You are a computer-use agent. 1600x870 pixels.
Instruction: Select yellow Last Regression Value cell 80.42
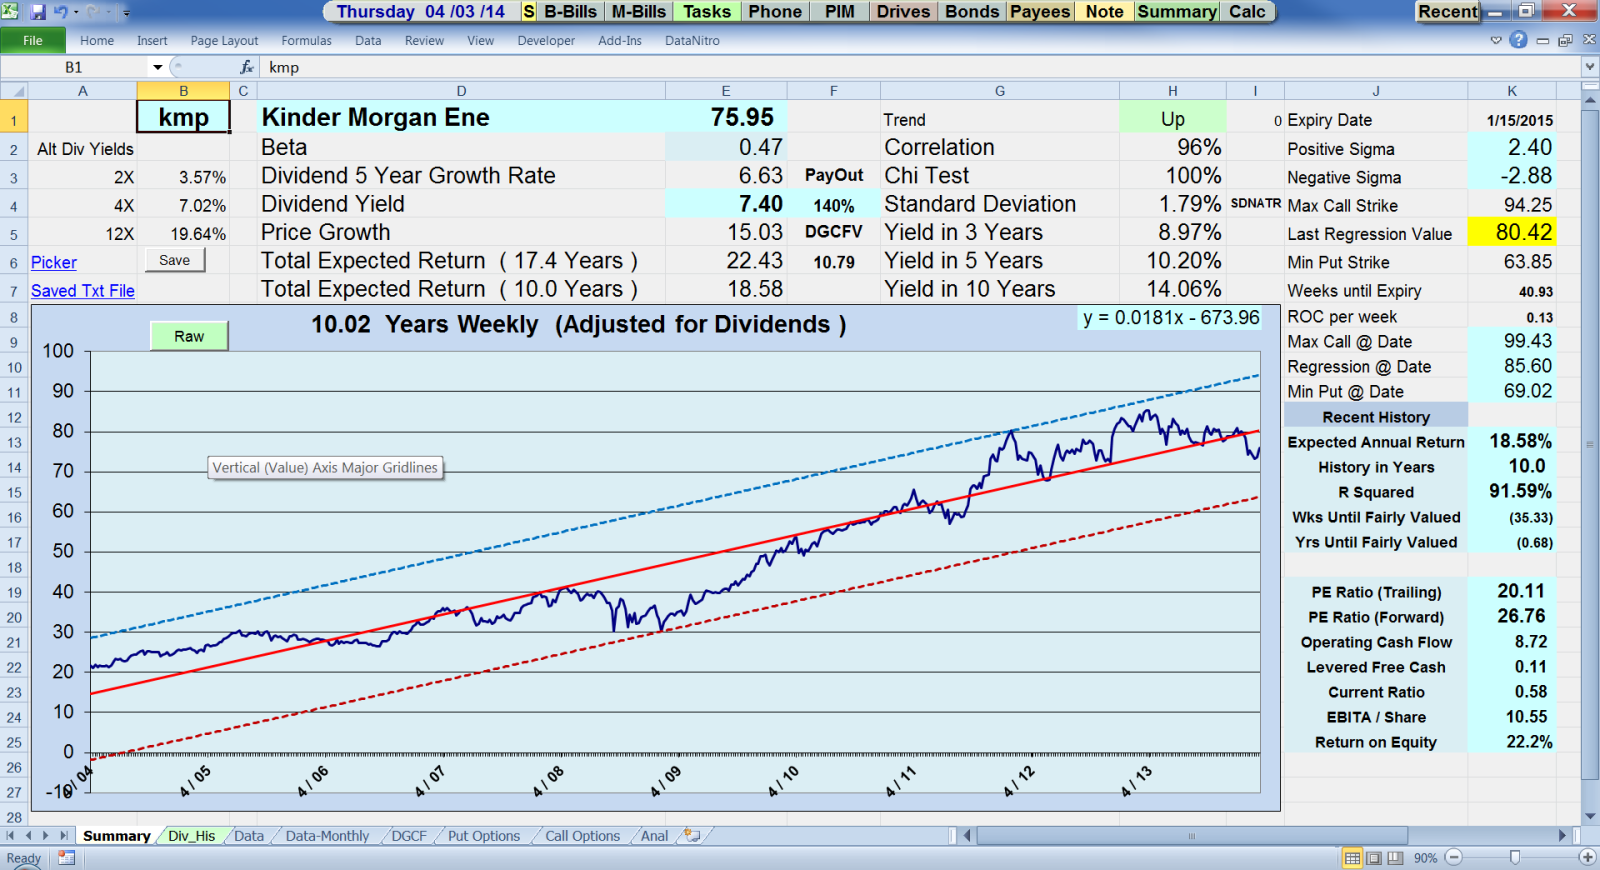click(1512, 232)
